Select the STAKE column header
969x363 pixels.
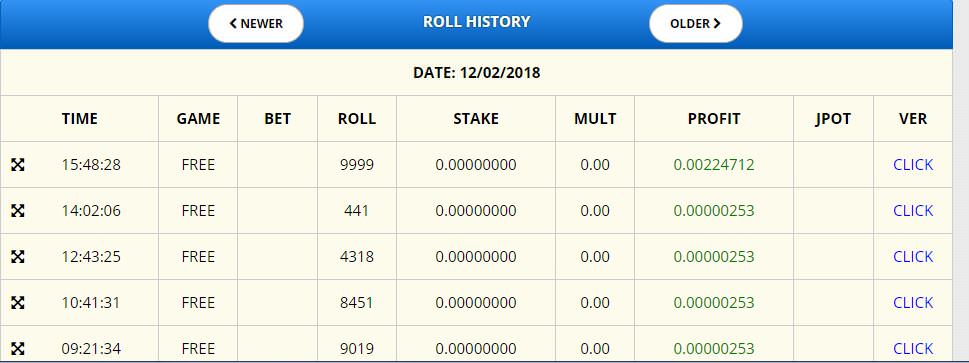(476, 119)
